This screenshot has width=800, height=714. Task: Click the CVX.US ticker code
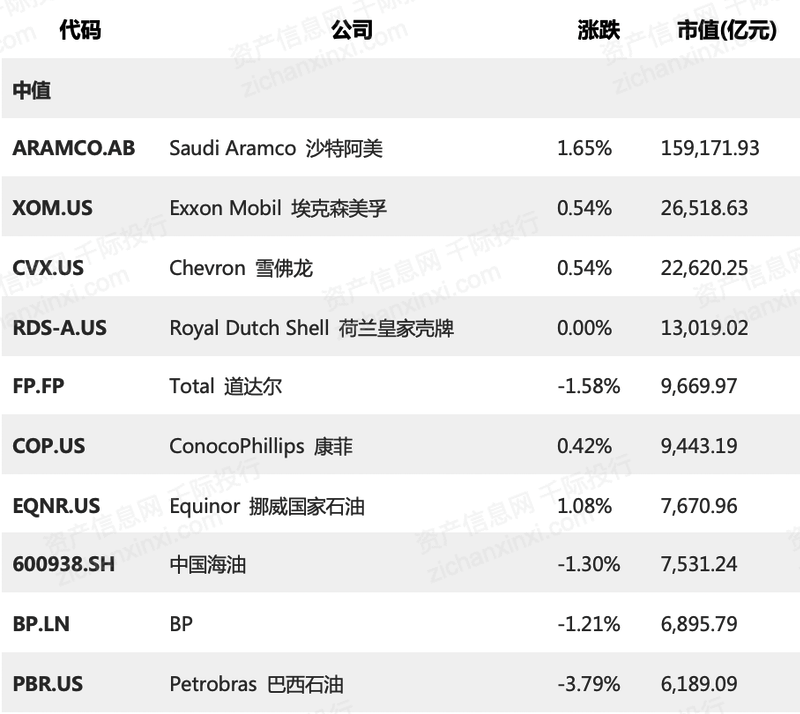[48, 268]
